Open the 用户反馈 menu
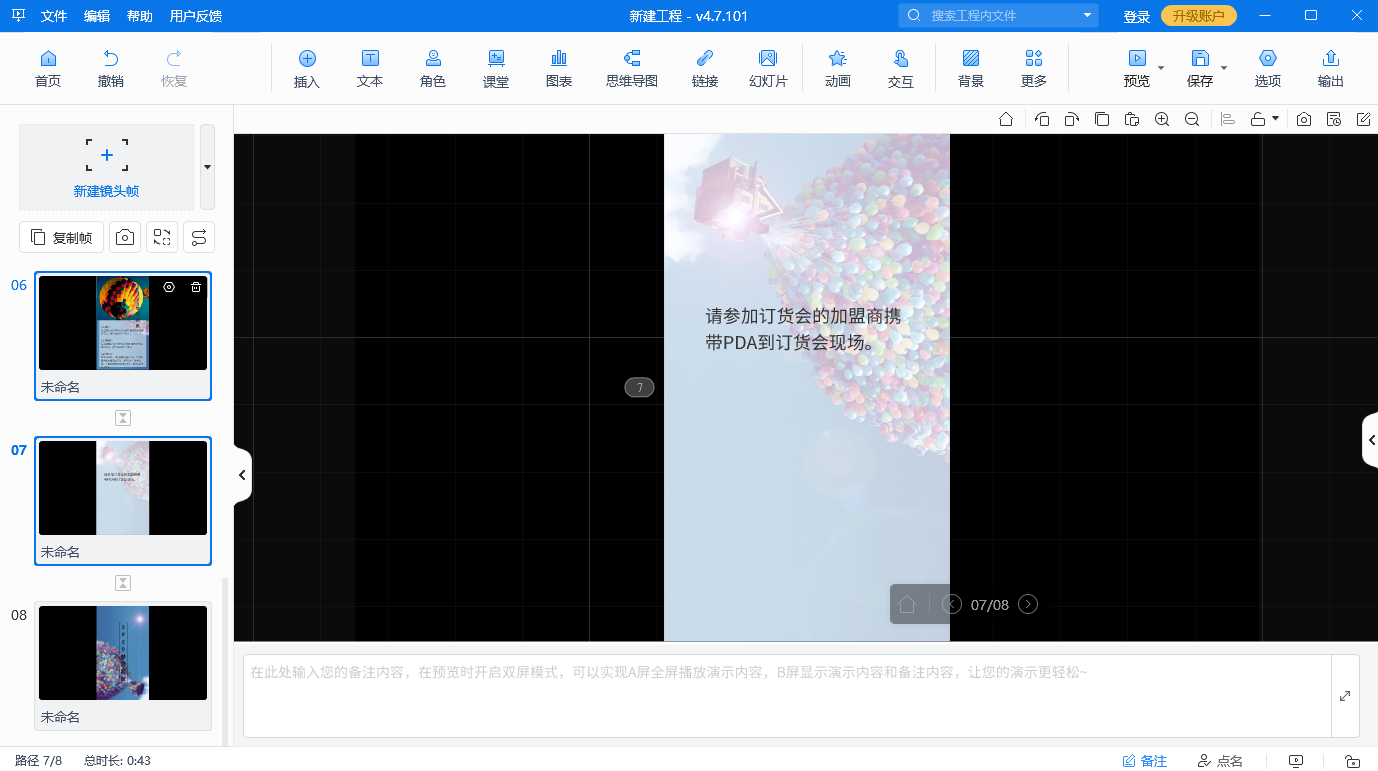 tap(196, 16)
